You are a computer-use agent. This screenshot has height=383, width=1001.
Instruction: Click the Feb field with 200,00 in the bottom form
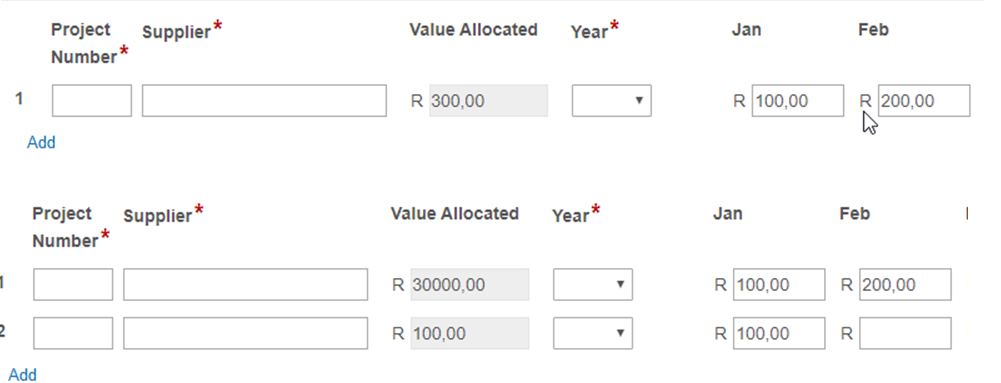pos(905,285)
